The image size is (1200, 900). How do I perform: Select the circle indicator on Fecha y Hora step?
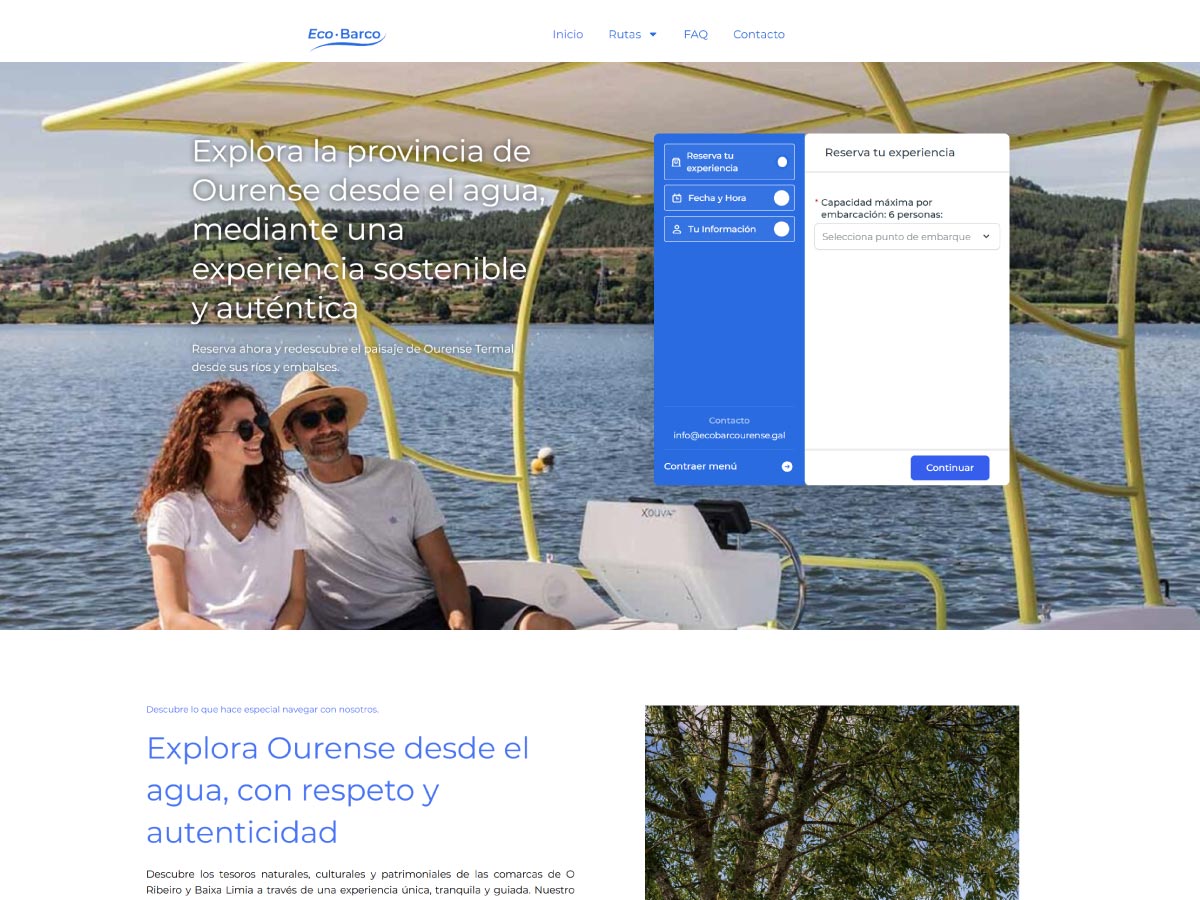782,198
